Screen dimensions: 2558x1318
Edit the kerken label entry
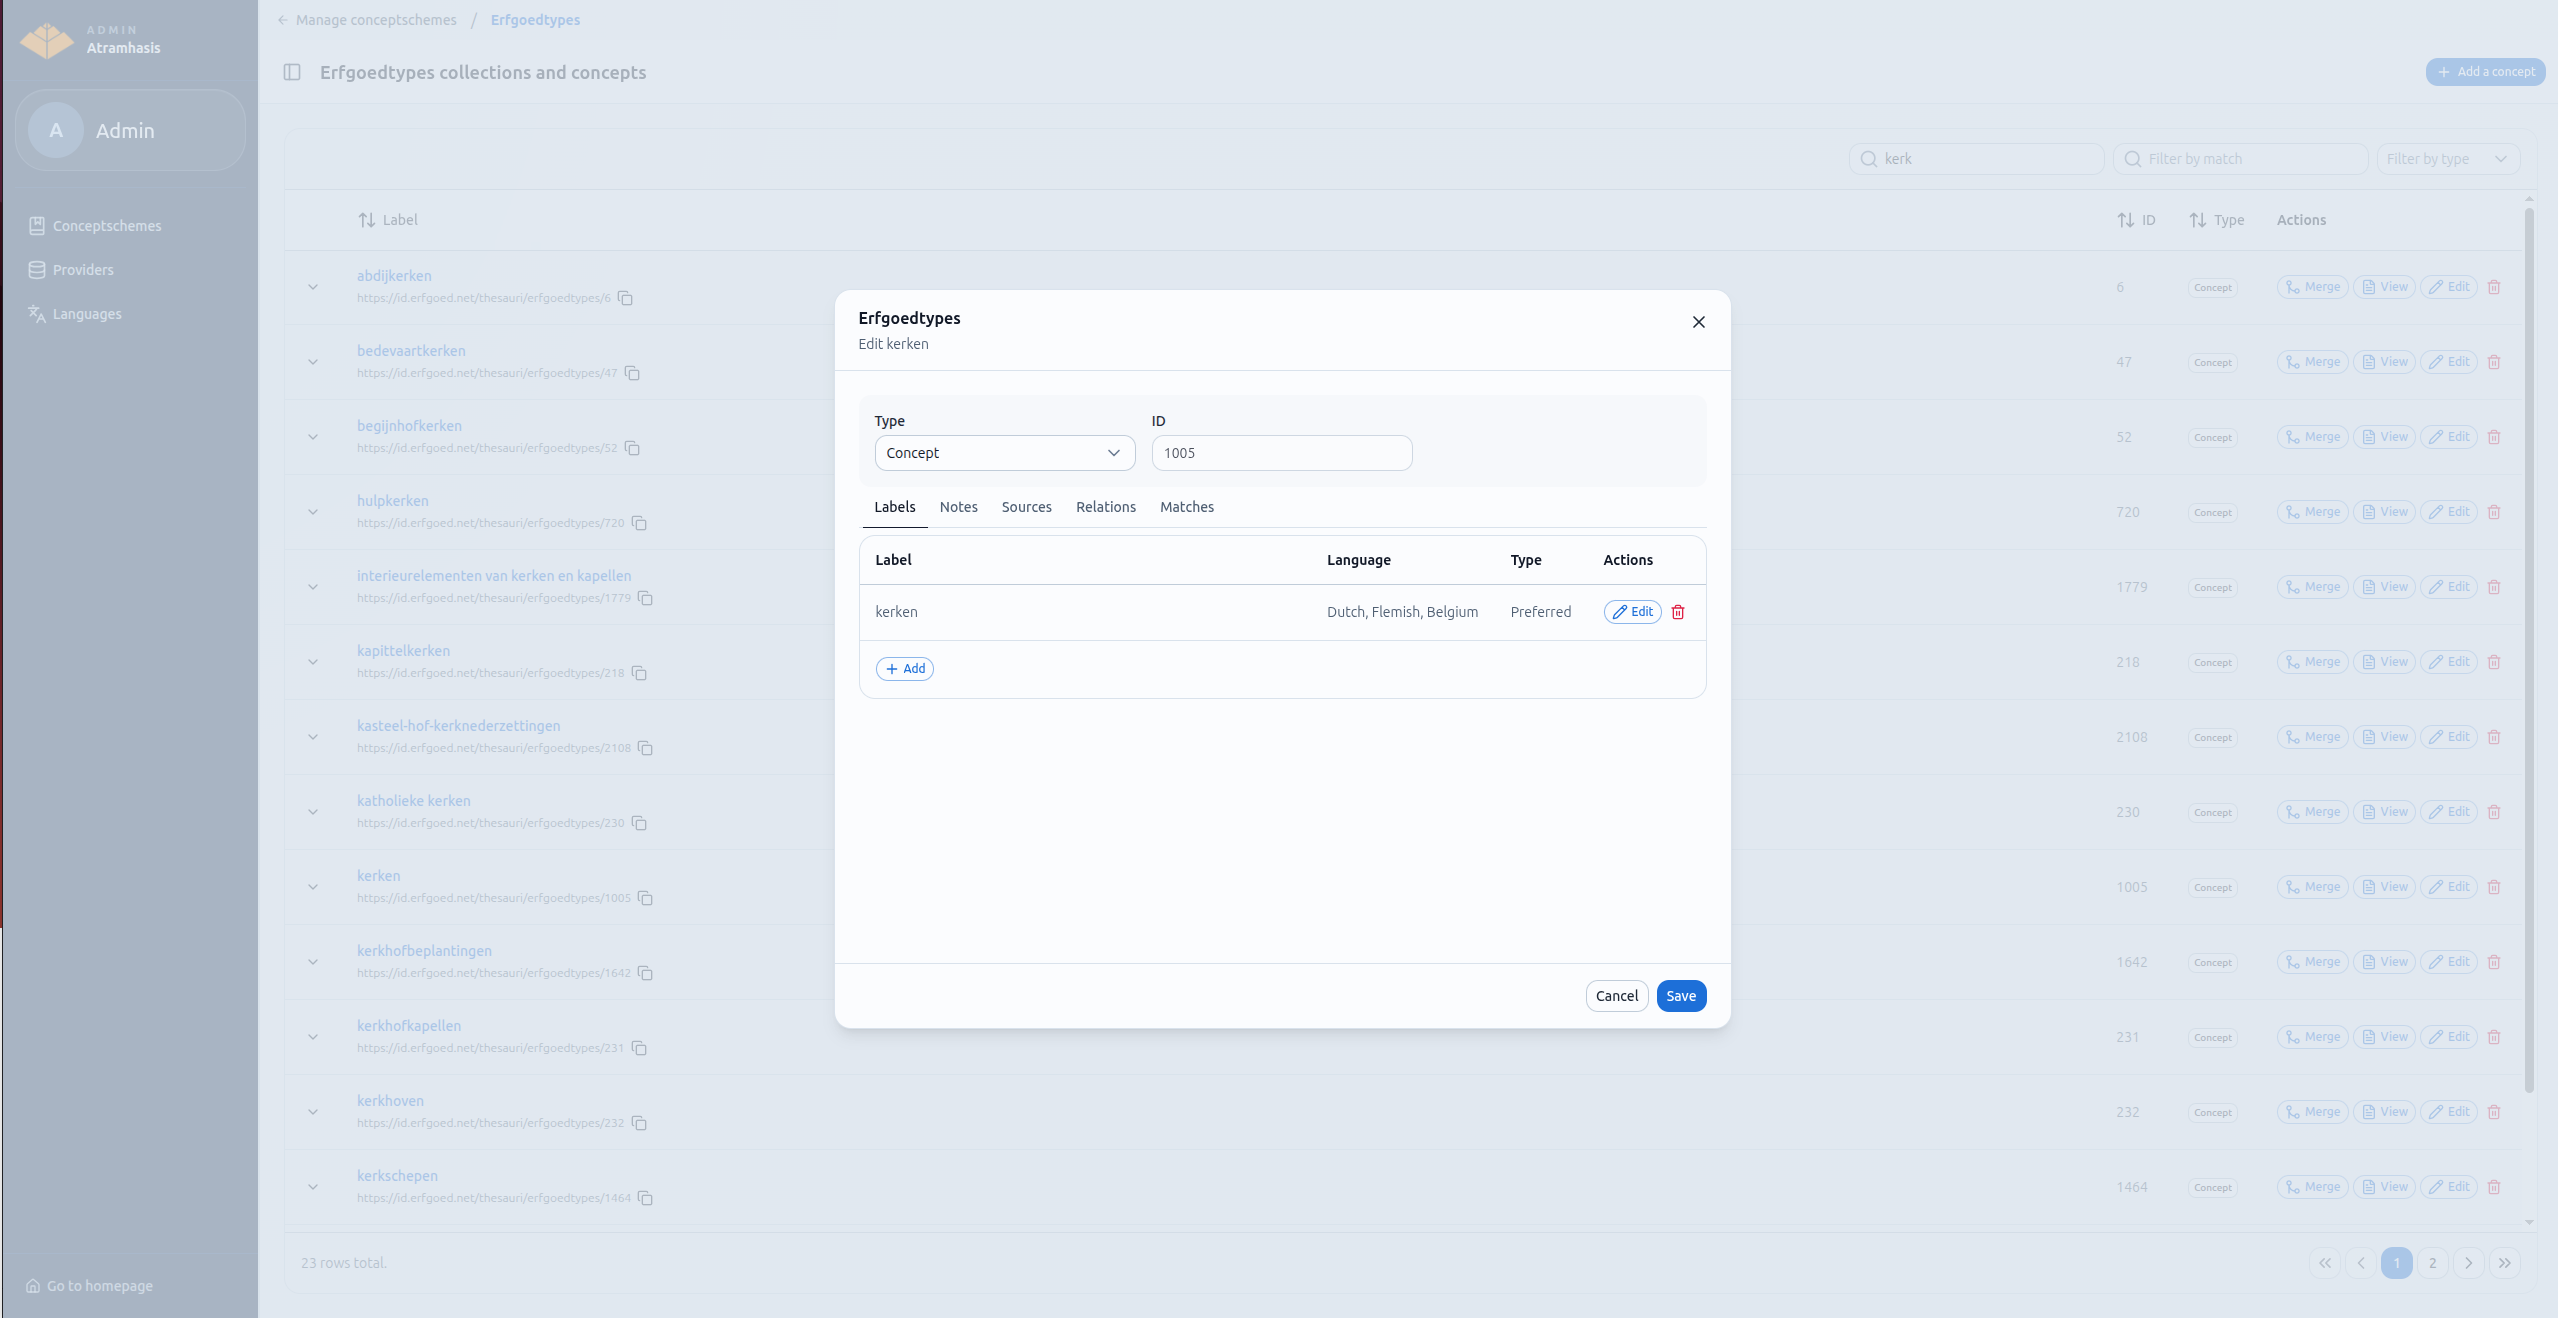[x=1632, y=612]
